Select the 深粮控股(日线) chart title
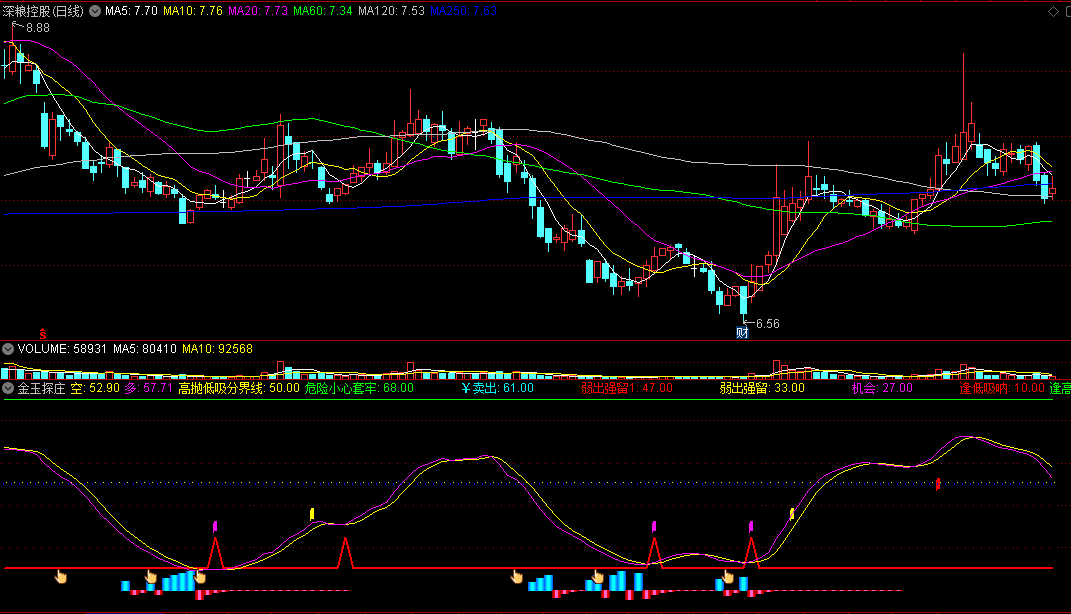 [43, 11]
